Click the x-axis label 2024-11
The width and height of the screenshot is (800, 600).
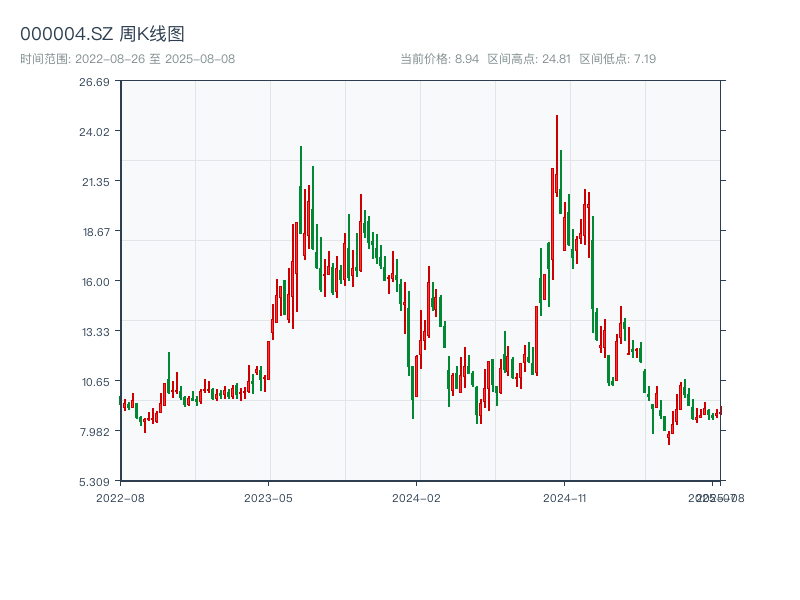[x=564, y=498]
